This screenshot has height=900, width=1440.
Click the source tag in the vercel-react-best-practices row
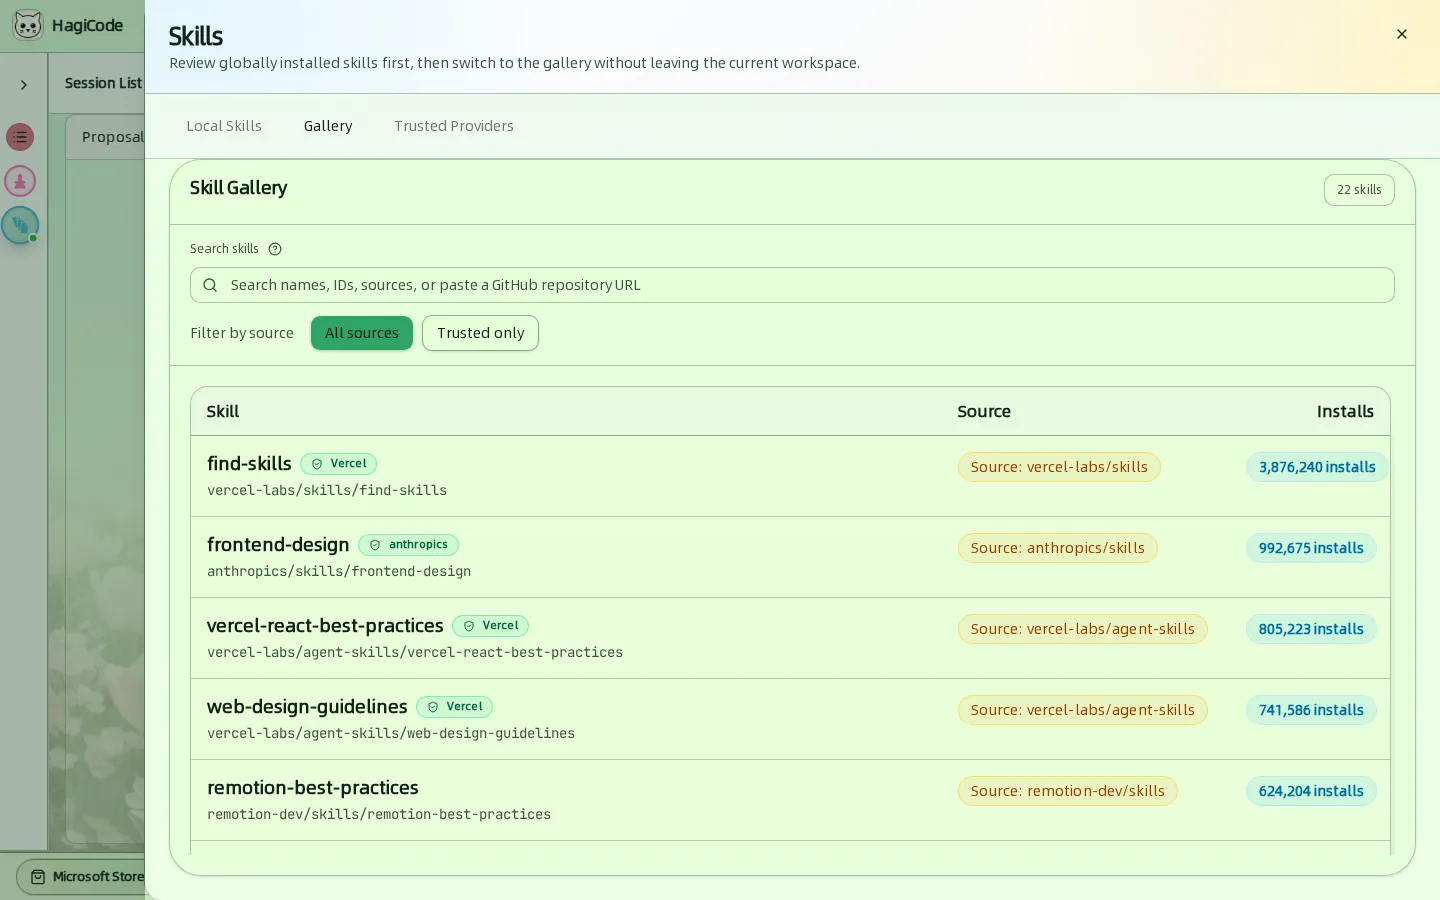(1083, 629)
